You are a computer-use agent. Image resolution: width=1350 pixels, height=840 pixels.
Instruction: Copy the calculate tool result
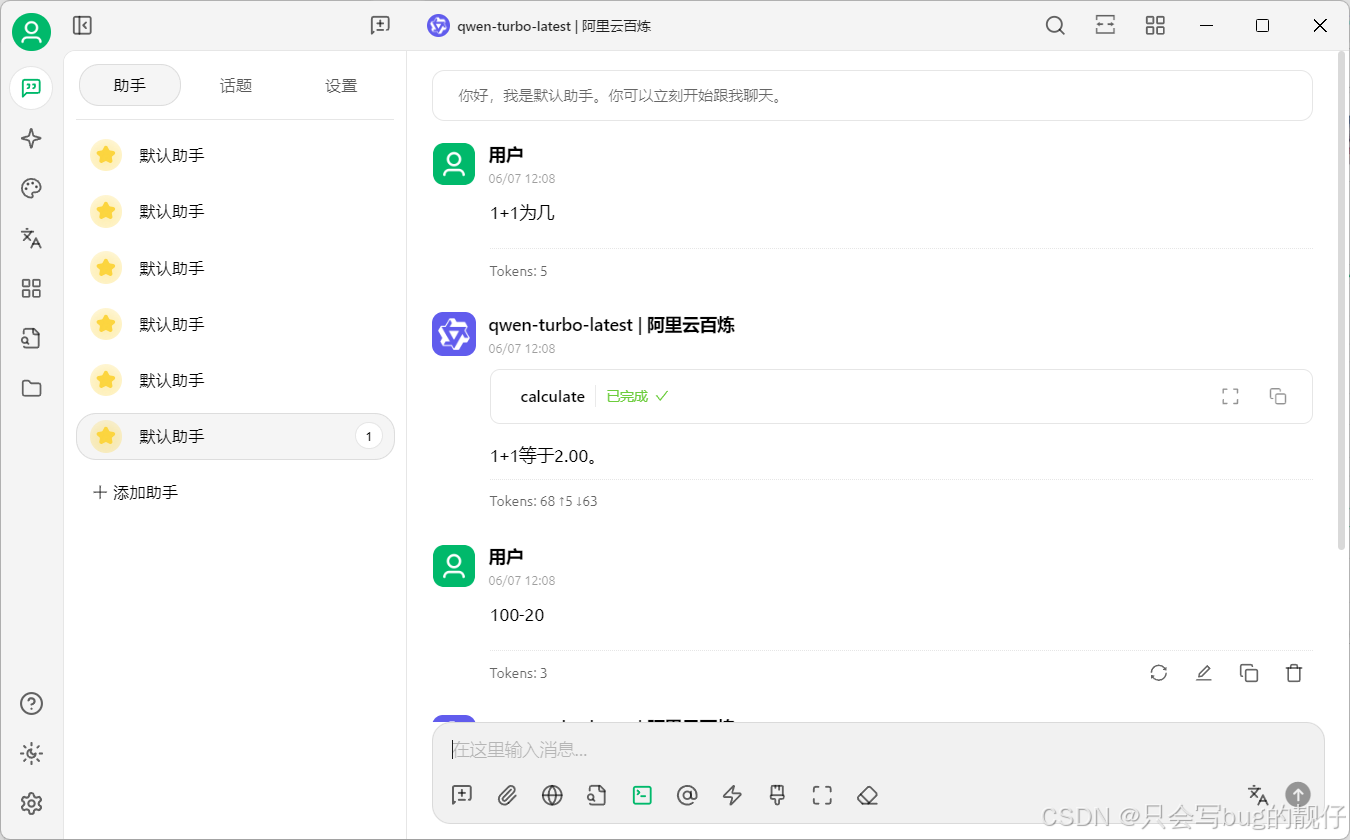1278,397
